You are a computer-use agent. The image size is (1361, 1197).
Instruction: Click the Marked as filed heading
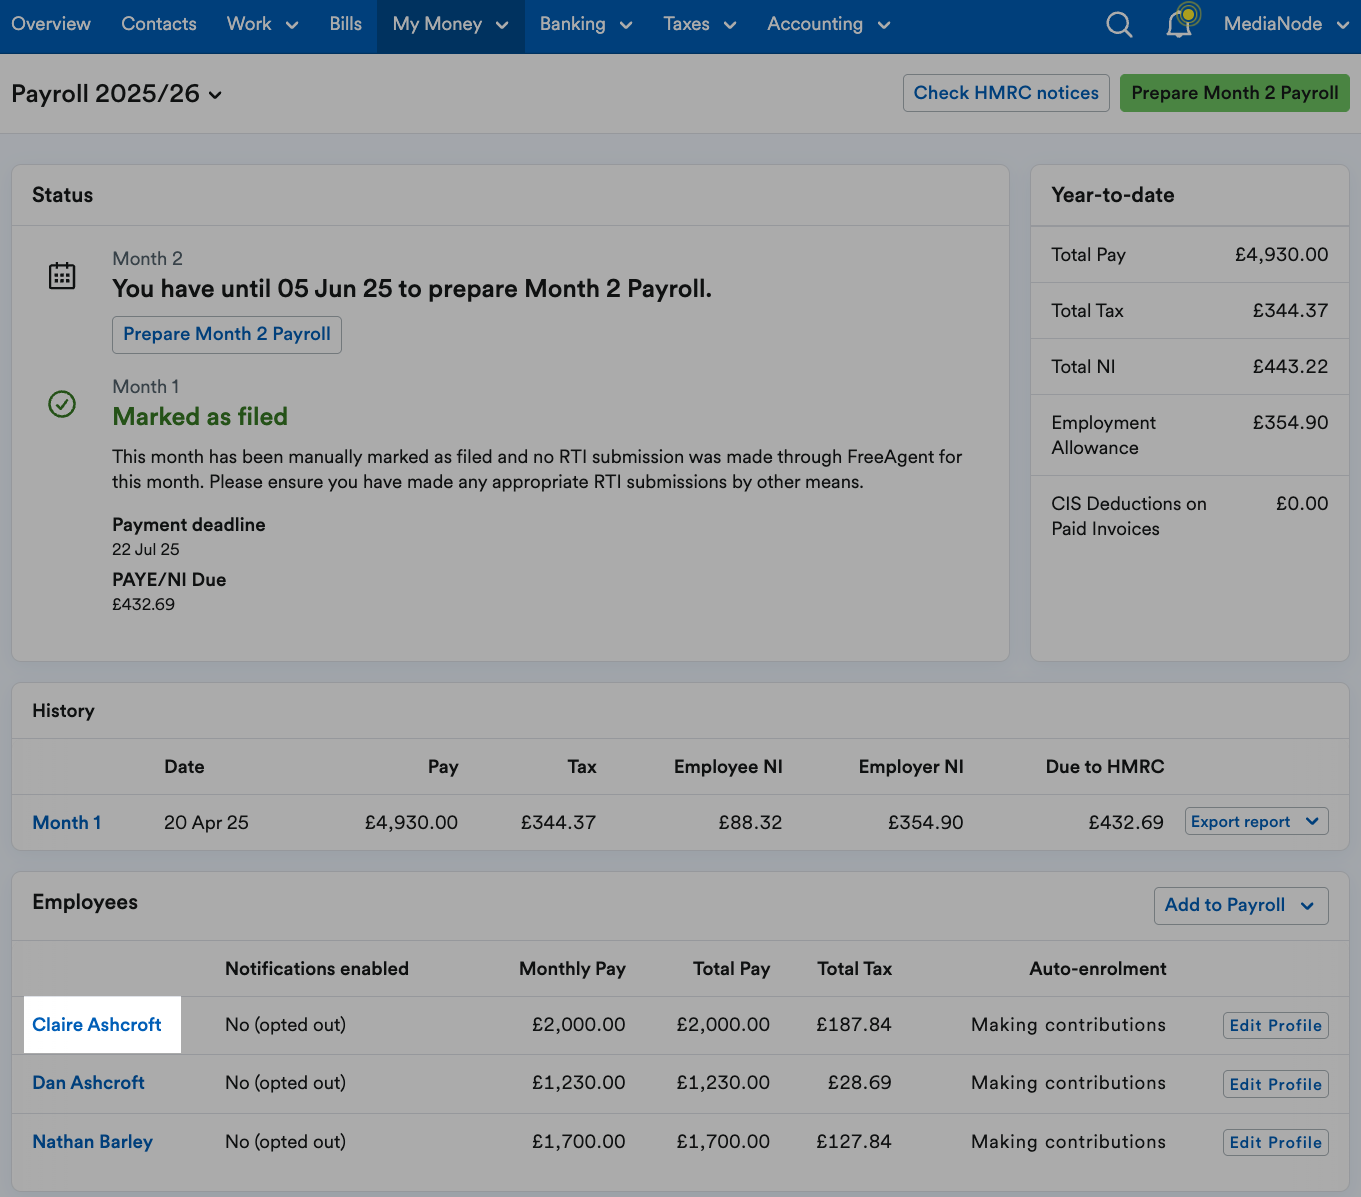pos(200,416)
